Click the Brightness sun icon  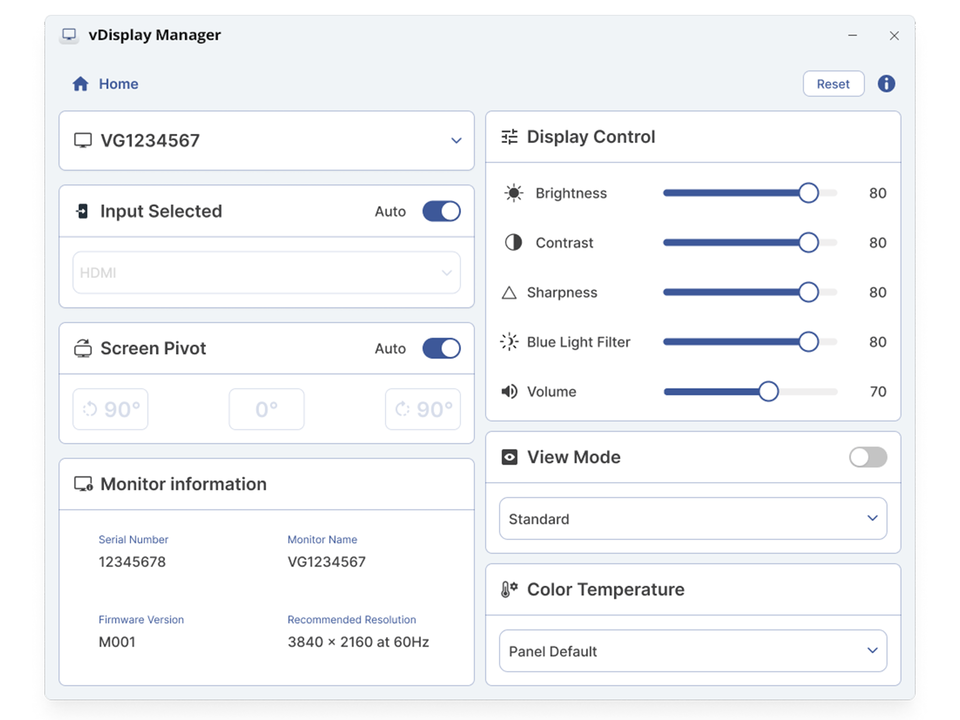(513, 193)
